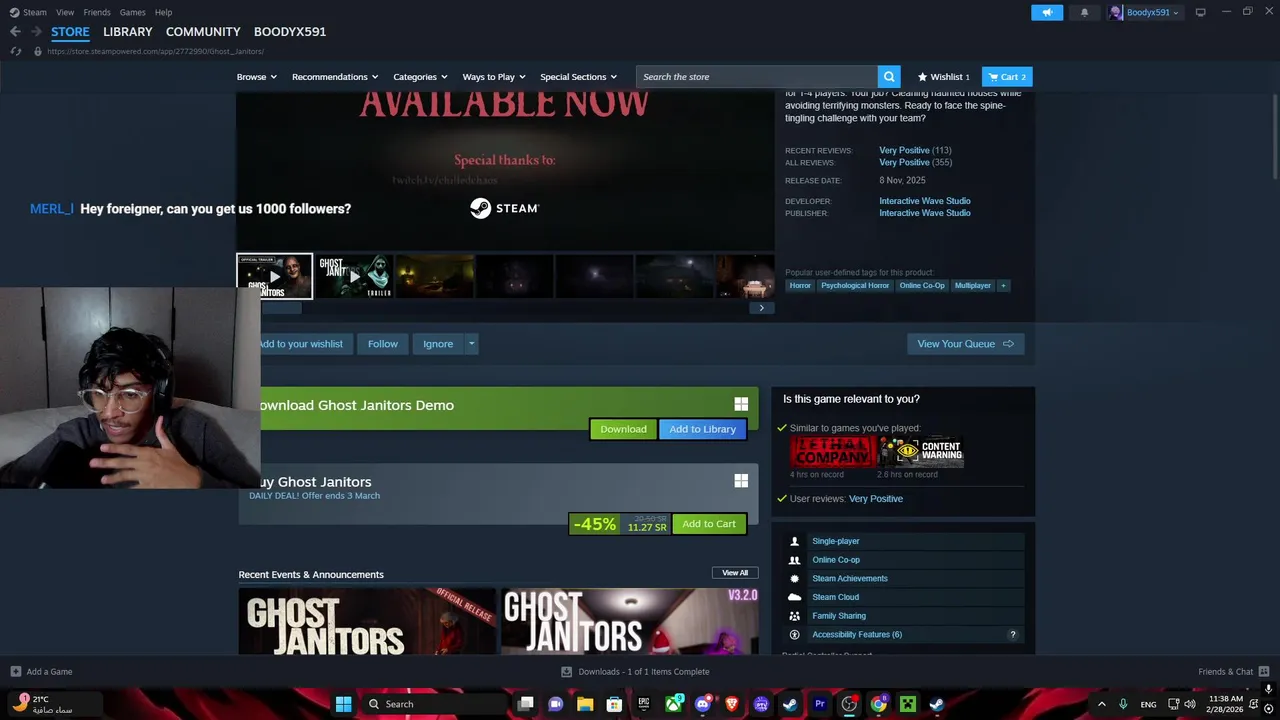Screen dimensions: 1280x720
Task: Expand the Ways to Play menu
Action: click(x=494, y=77)
